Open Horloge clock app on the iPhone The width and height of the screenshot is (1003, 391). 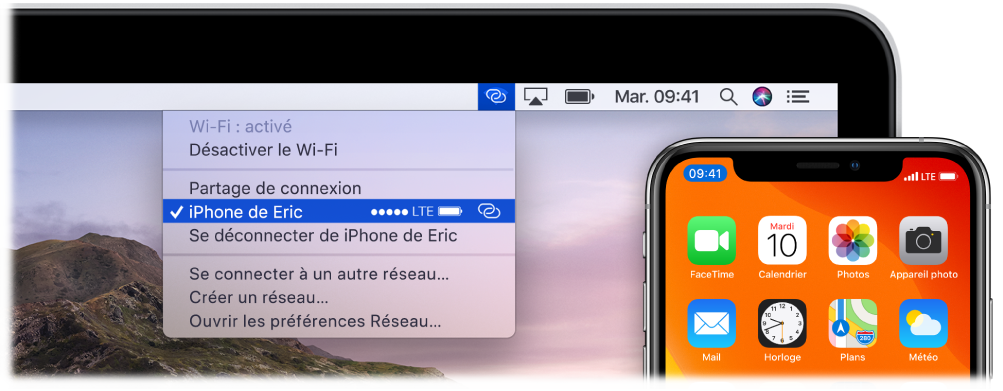tap(782, 323)
